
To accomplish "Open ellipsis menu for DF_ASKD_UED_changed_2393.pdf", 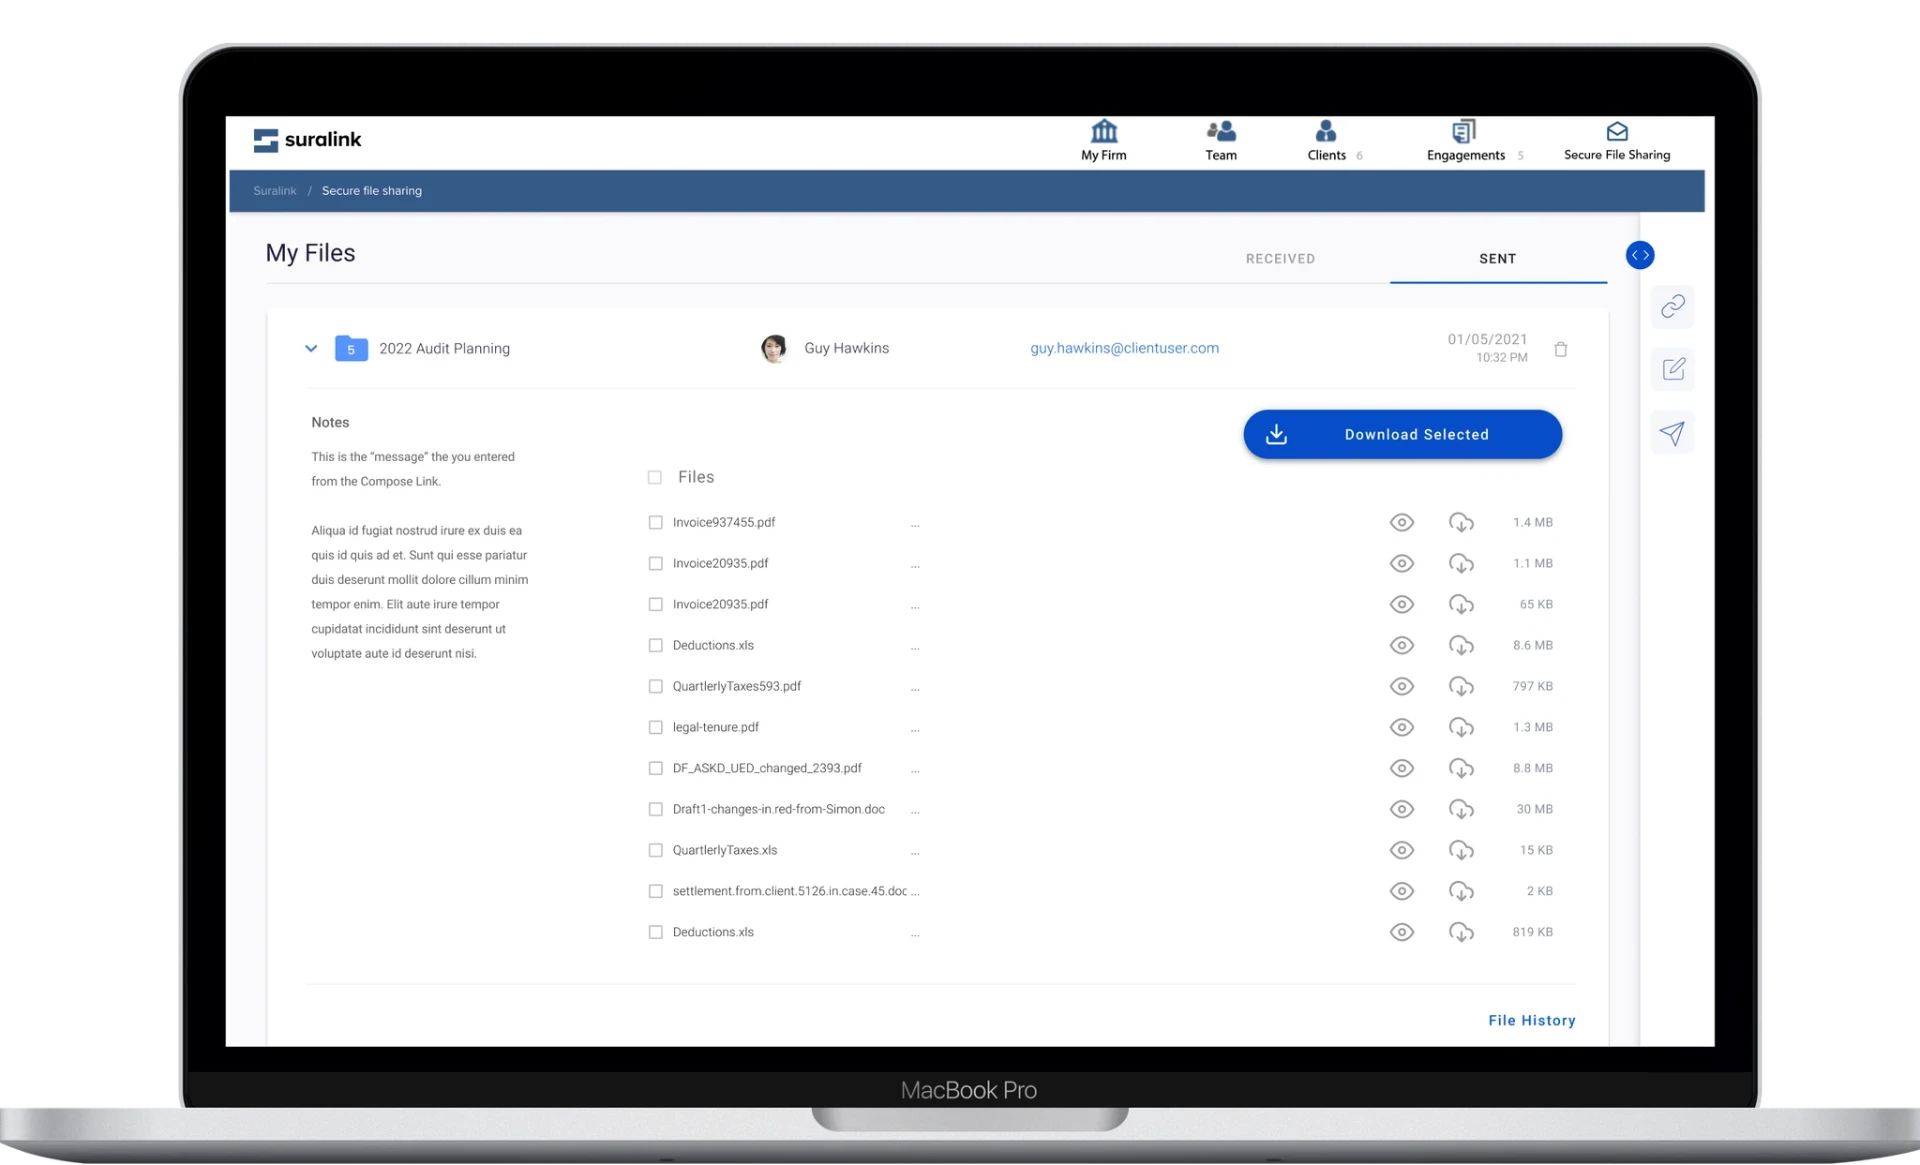I will click(915, 770).
